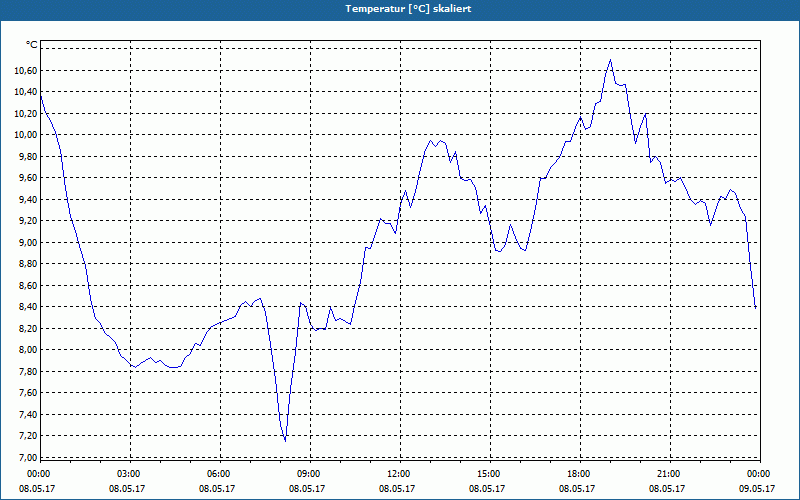Select the 7,80 y-axis label

pyautogui.click(x=28, y=371)
